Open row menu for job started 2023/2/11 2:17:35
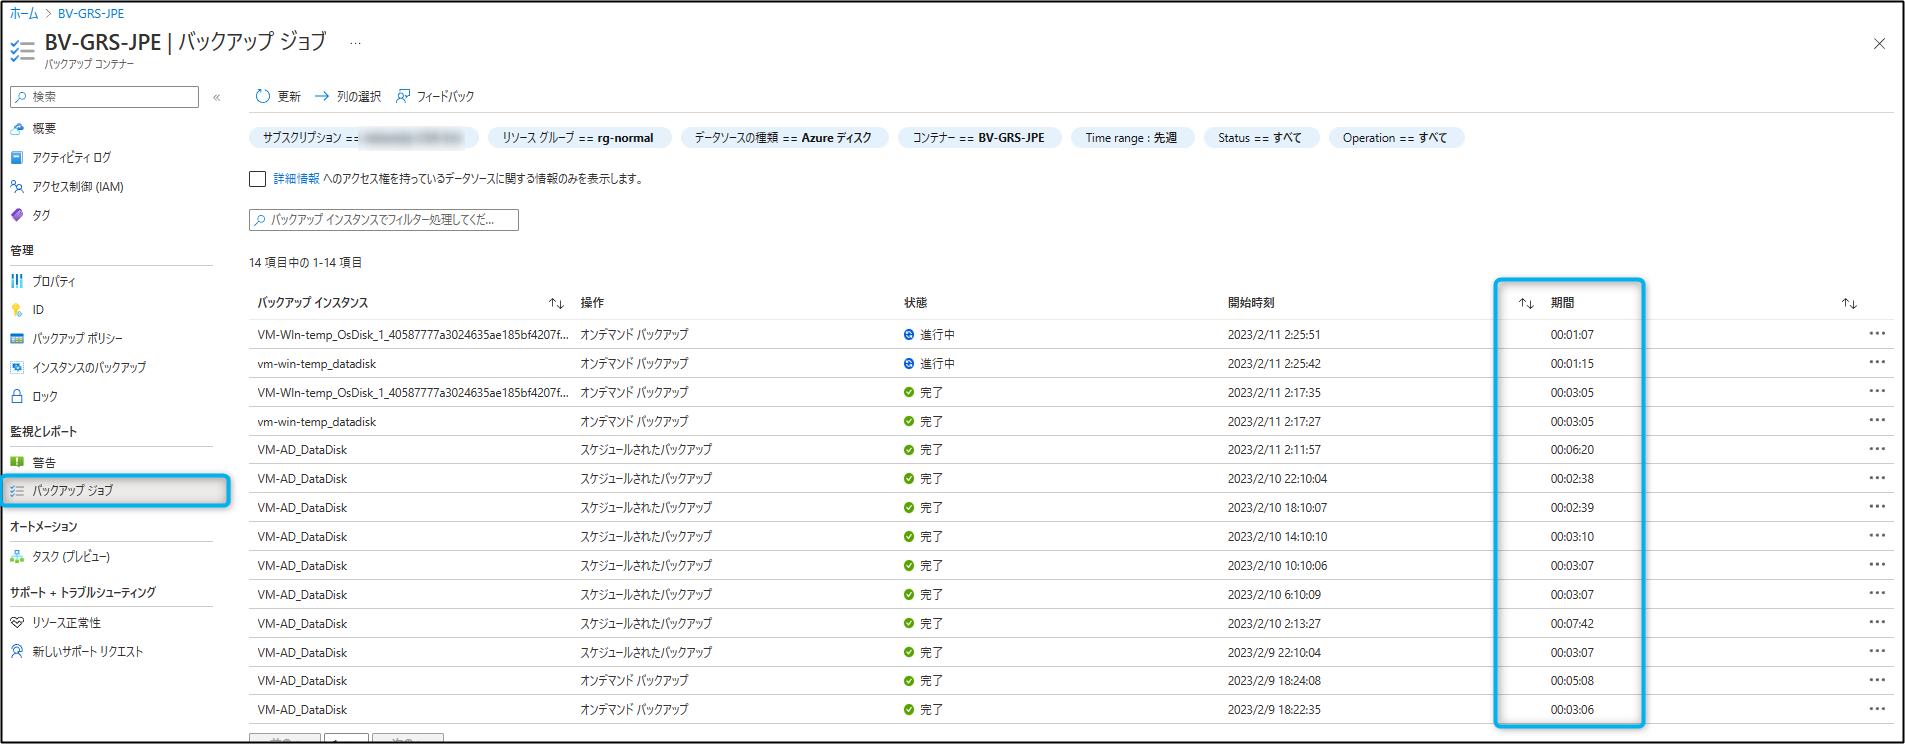Image resolution: width=1905 pixels, height=744 pixels. (1877, 392)
